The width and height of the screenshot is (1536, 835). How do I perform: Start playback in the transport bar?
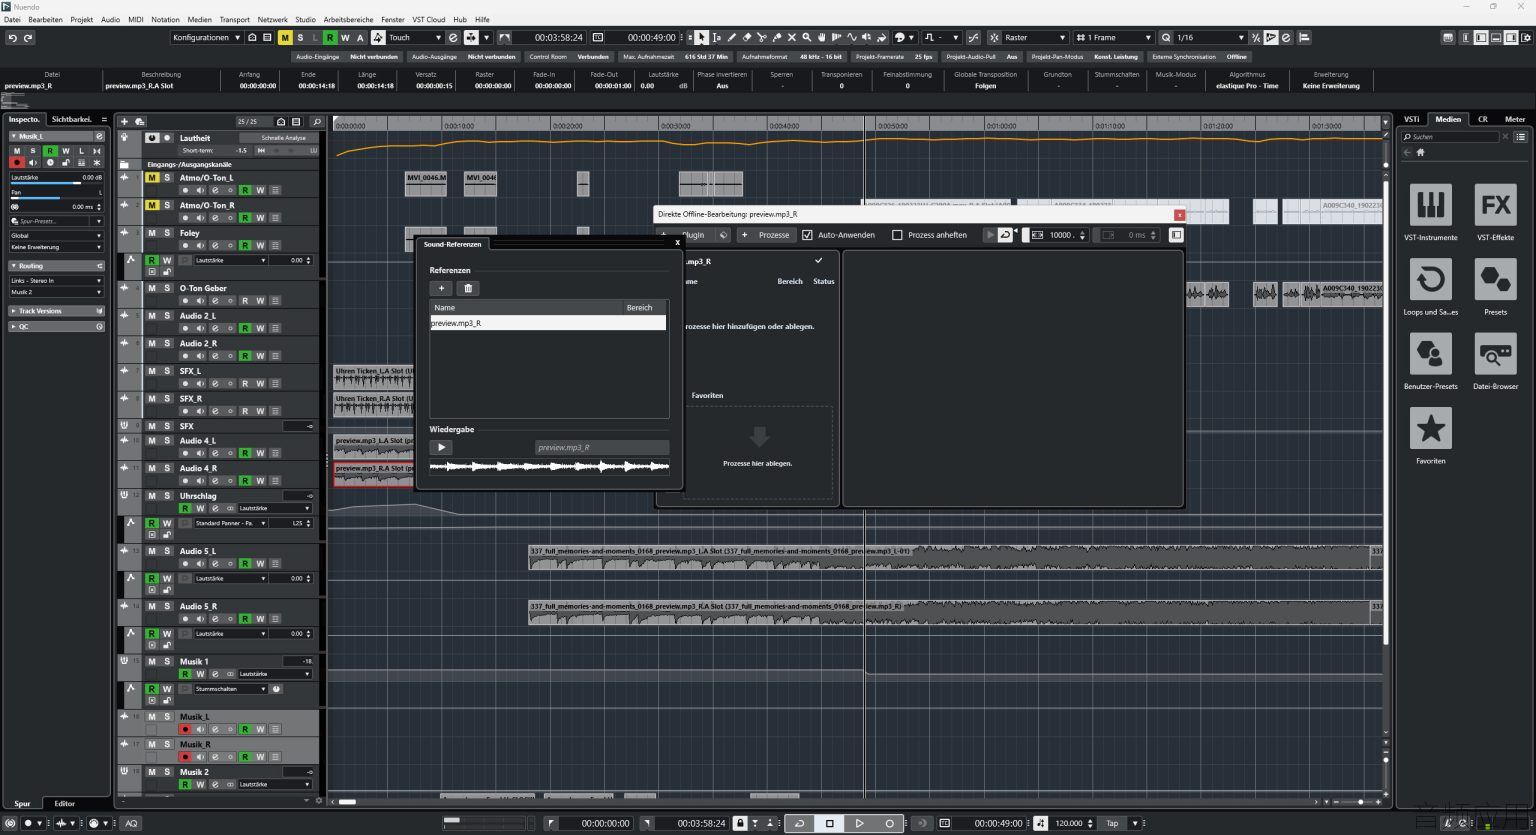pyautogui.click(x=859, y=823)
